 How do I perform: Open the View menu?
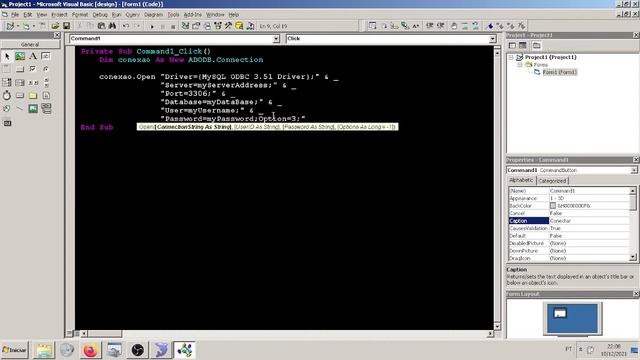[x=42, y=15]
